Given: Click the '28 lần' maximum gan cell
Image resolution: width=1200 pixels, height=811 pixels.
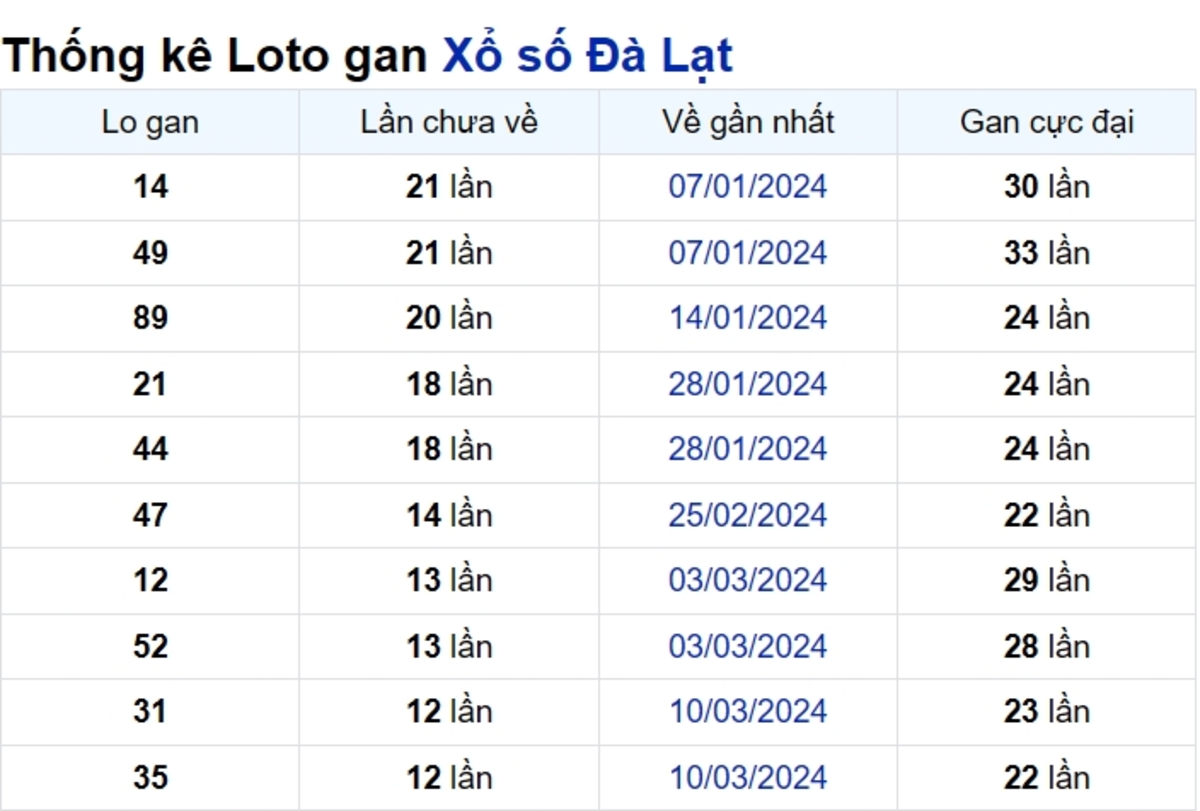Looking at the screenshot, I should point(1046,646).
